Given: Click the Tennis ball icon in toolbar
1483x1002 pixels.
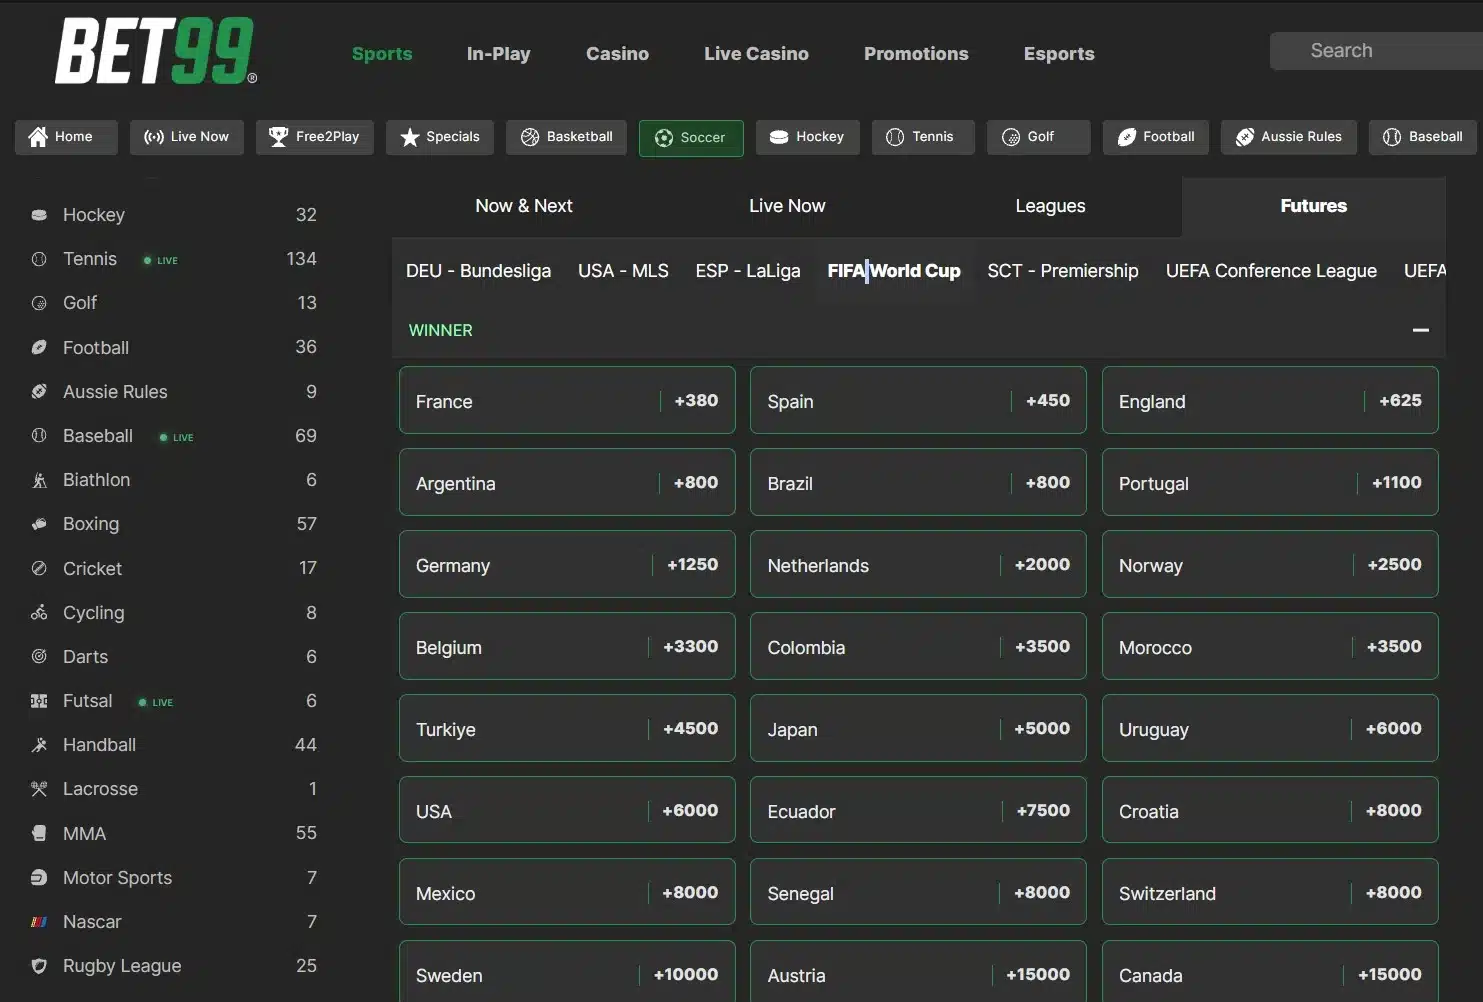Looking at the screenshot, I should [x=895, y=137].
